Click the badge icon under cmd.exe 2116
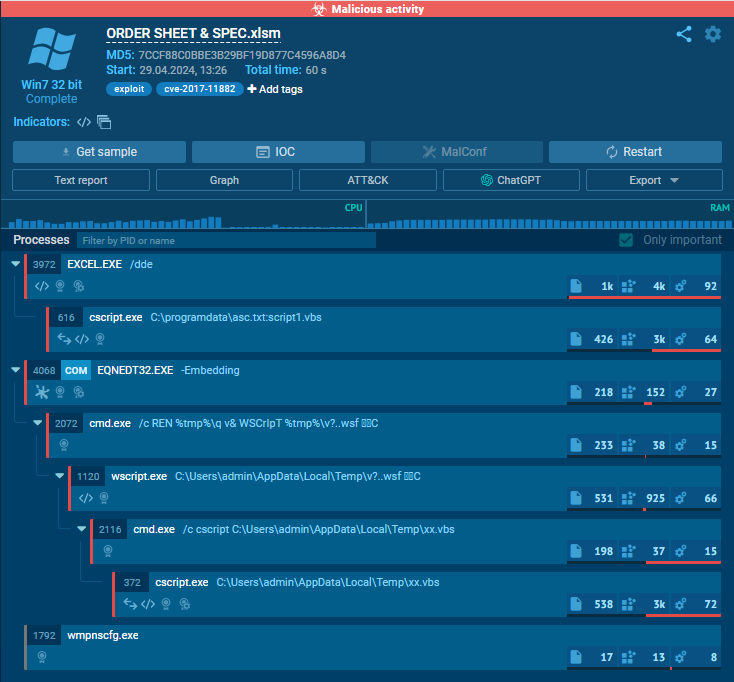The image size is (734, 682). tap(108, 551)
